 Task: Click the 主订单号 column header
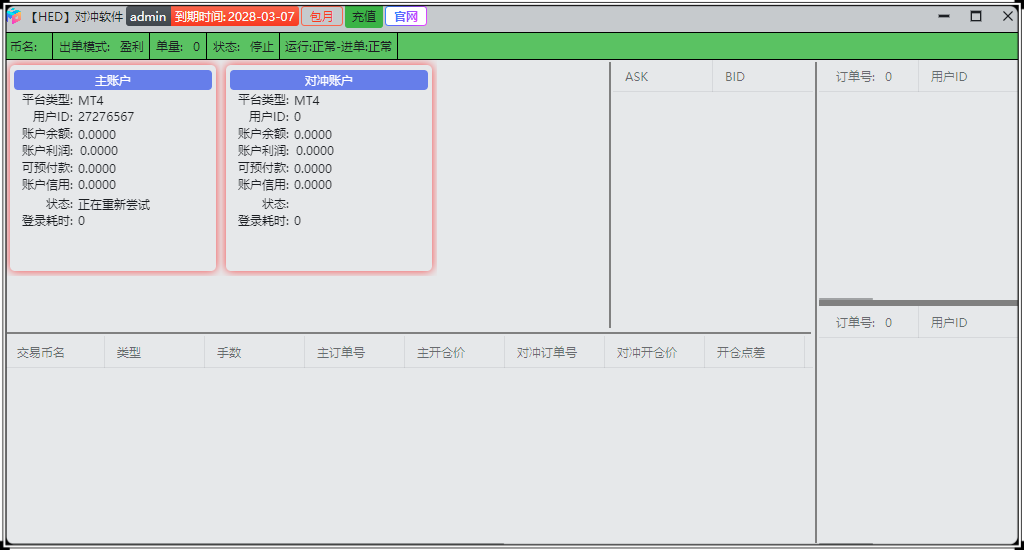tap(341, 353)
